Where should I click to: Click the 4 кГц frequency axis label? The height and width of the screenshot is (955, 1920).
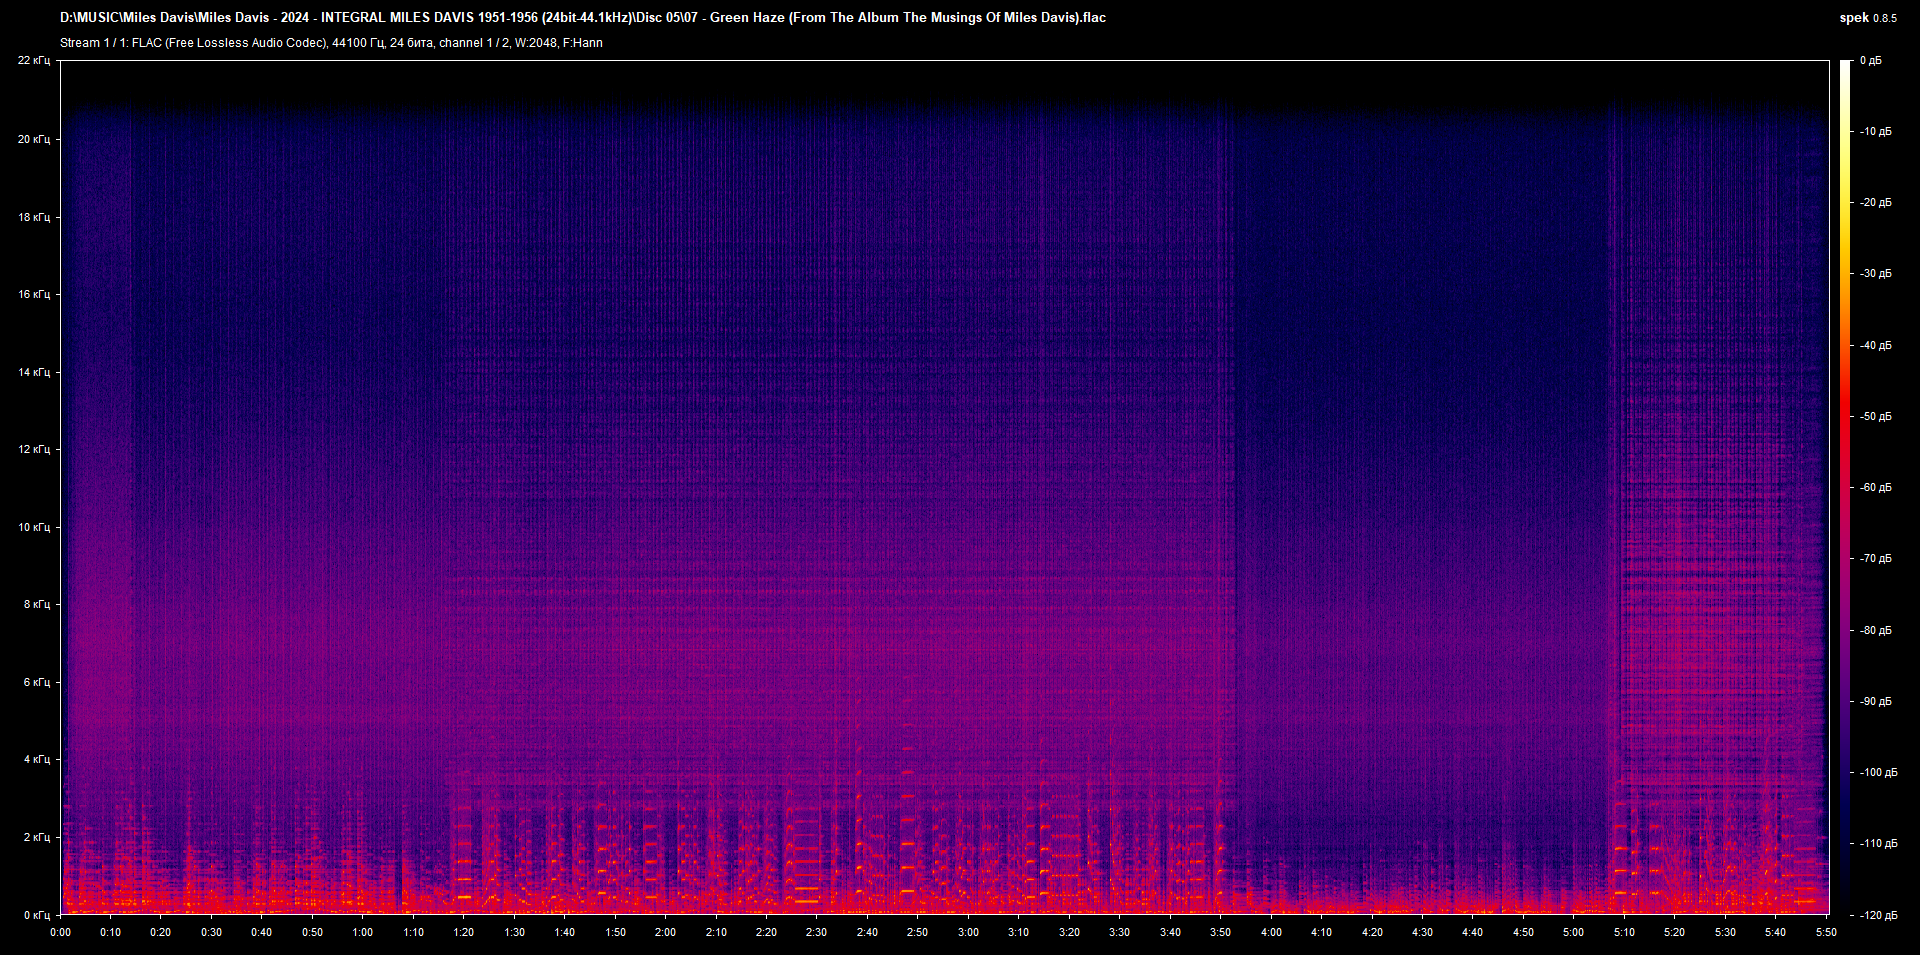point(37,759)
